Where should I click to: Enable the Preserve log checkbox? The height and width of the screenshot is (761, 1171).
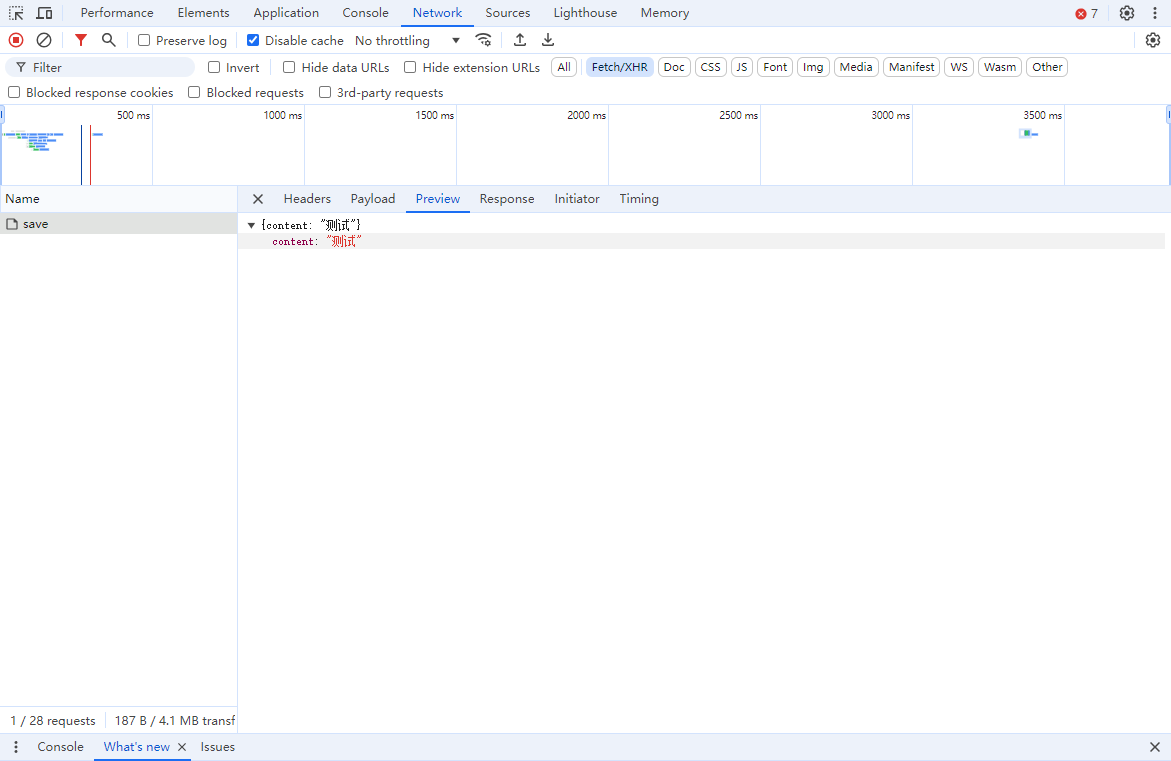pos(144,41)
